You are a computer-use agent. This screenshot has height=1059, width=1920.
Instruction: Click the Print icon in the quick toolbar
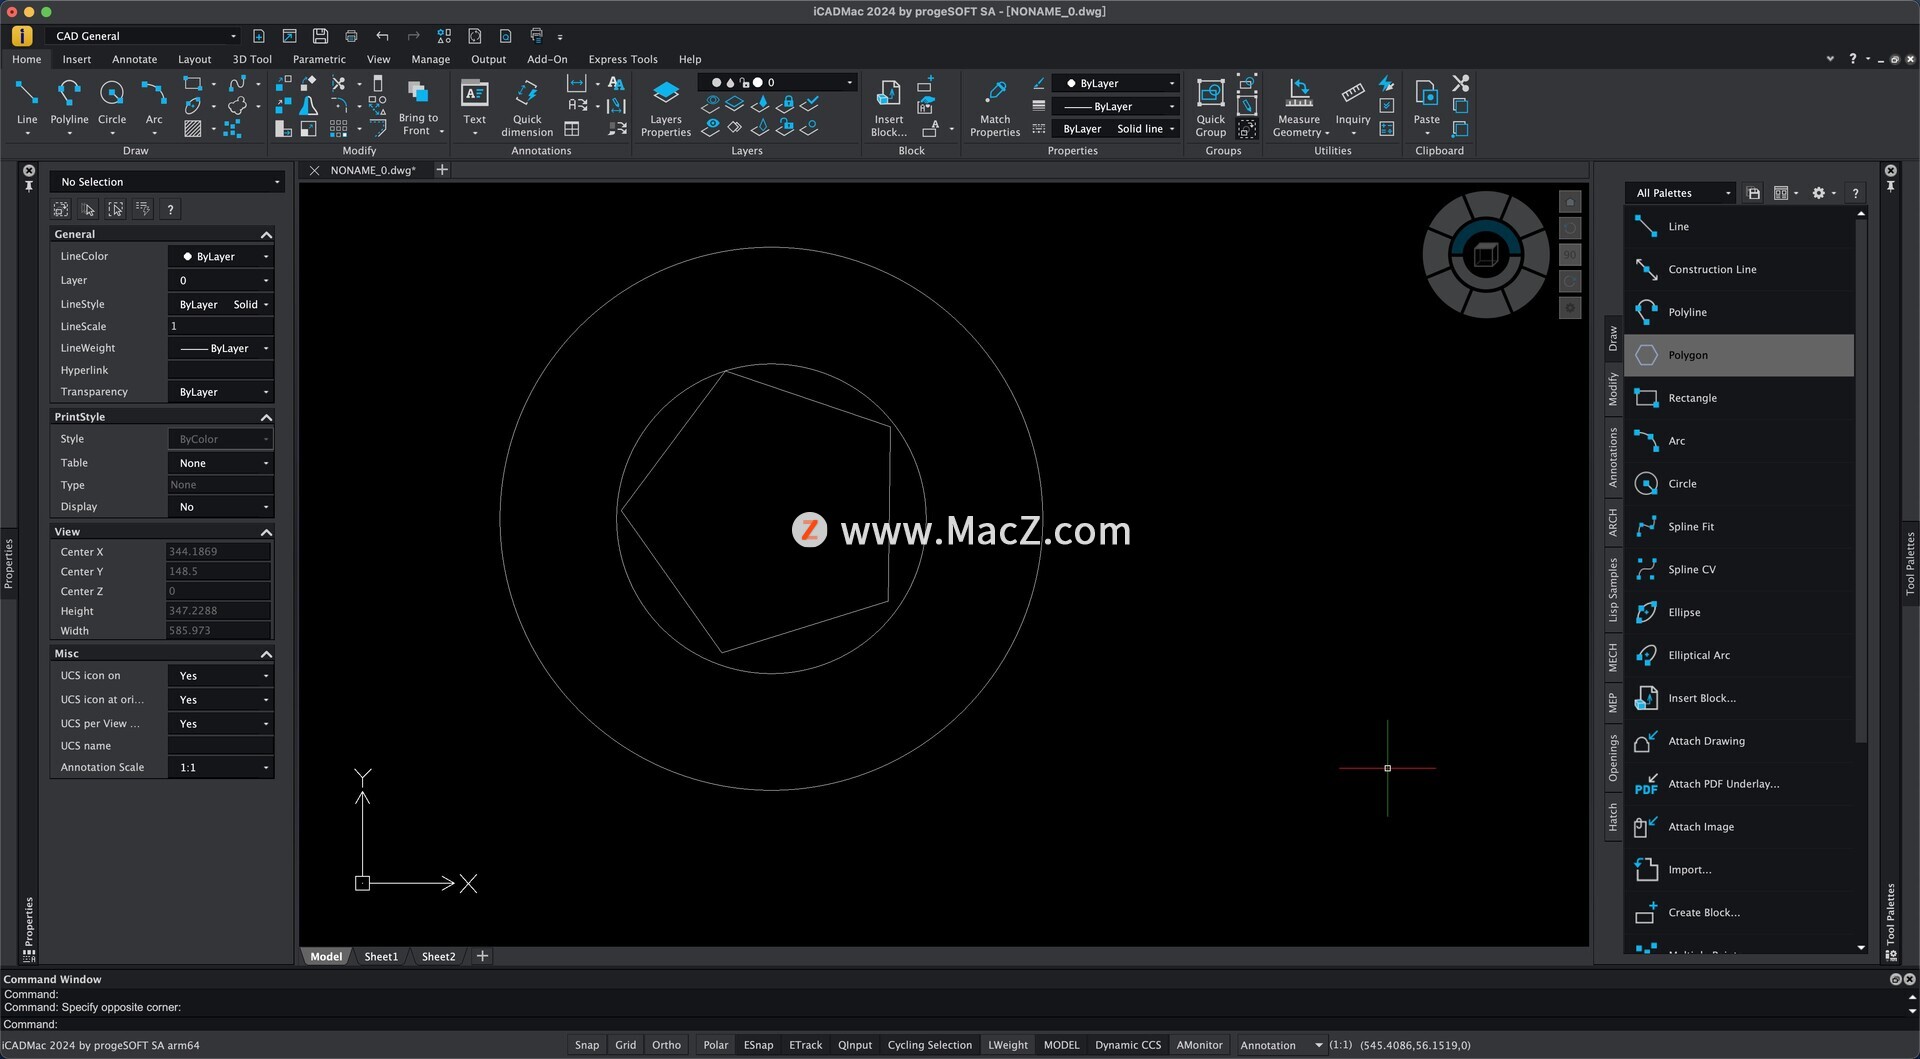(351, 36)
